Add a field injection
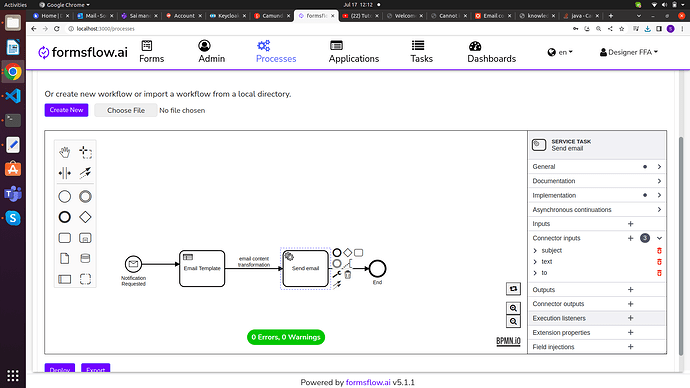 point(630,347)
